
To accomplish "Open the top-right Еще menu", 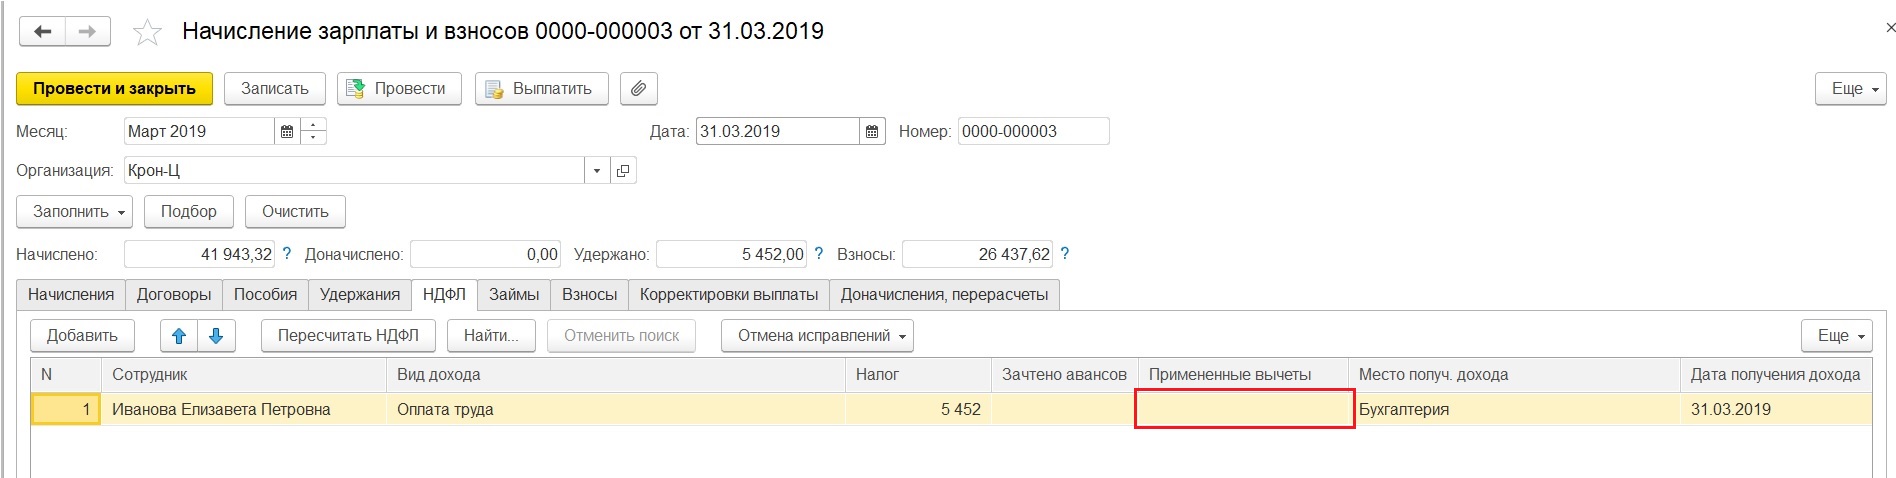I will tap(1850, 88).
